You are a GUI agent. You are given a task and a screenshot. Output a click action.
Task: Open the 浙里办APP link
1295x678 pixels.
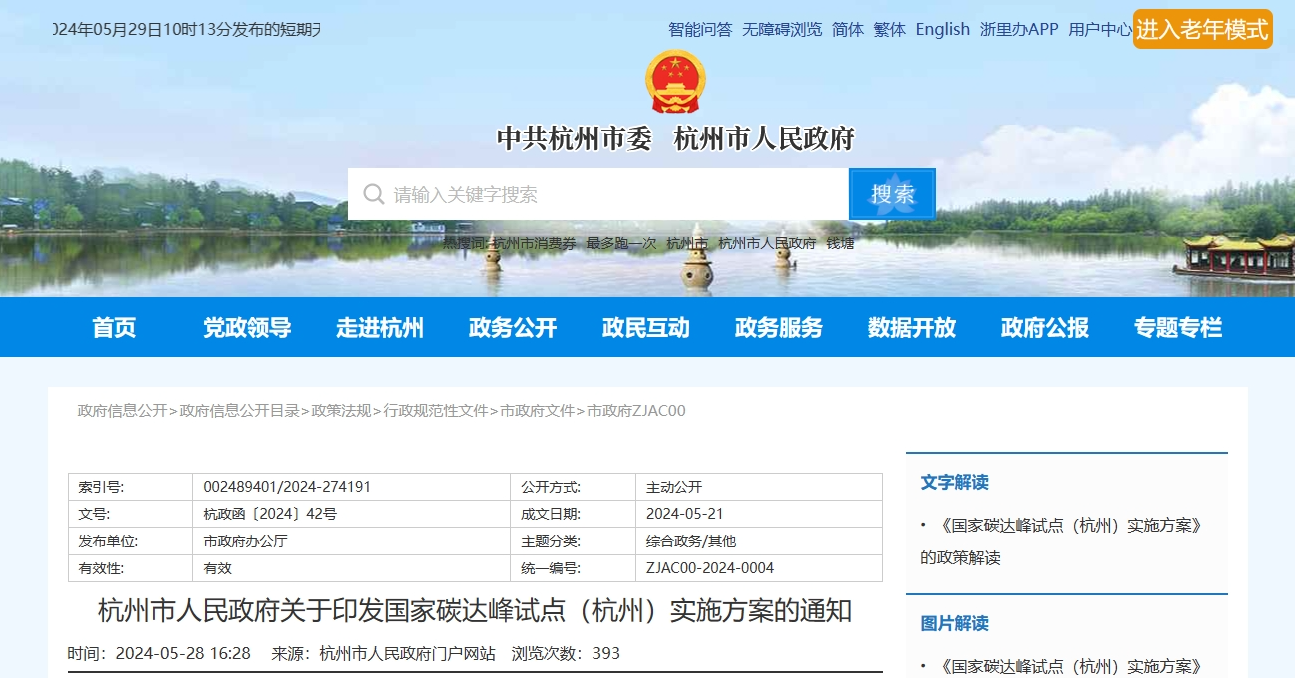[x=1018, y=29]
